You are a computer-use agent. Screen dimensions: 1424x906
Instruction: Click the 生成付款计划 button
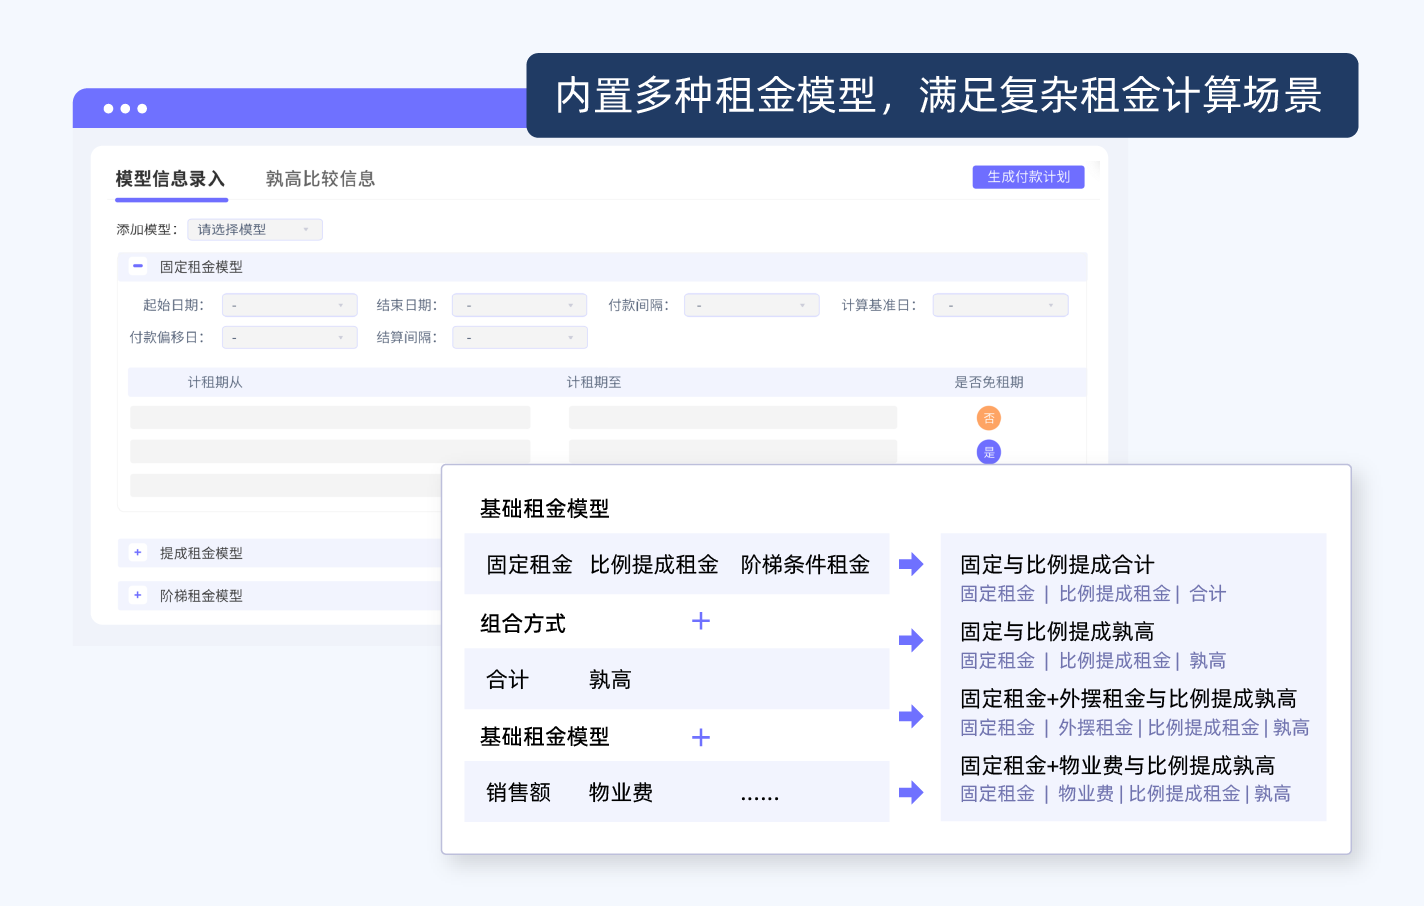click(x=1028, y=177)
